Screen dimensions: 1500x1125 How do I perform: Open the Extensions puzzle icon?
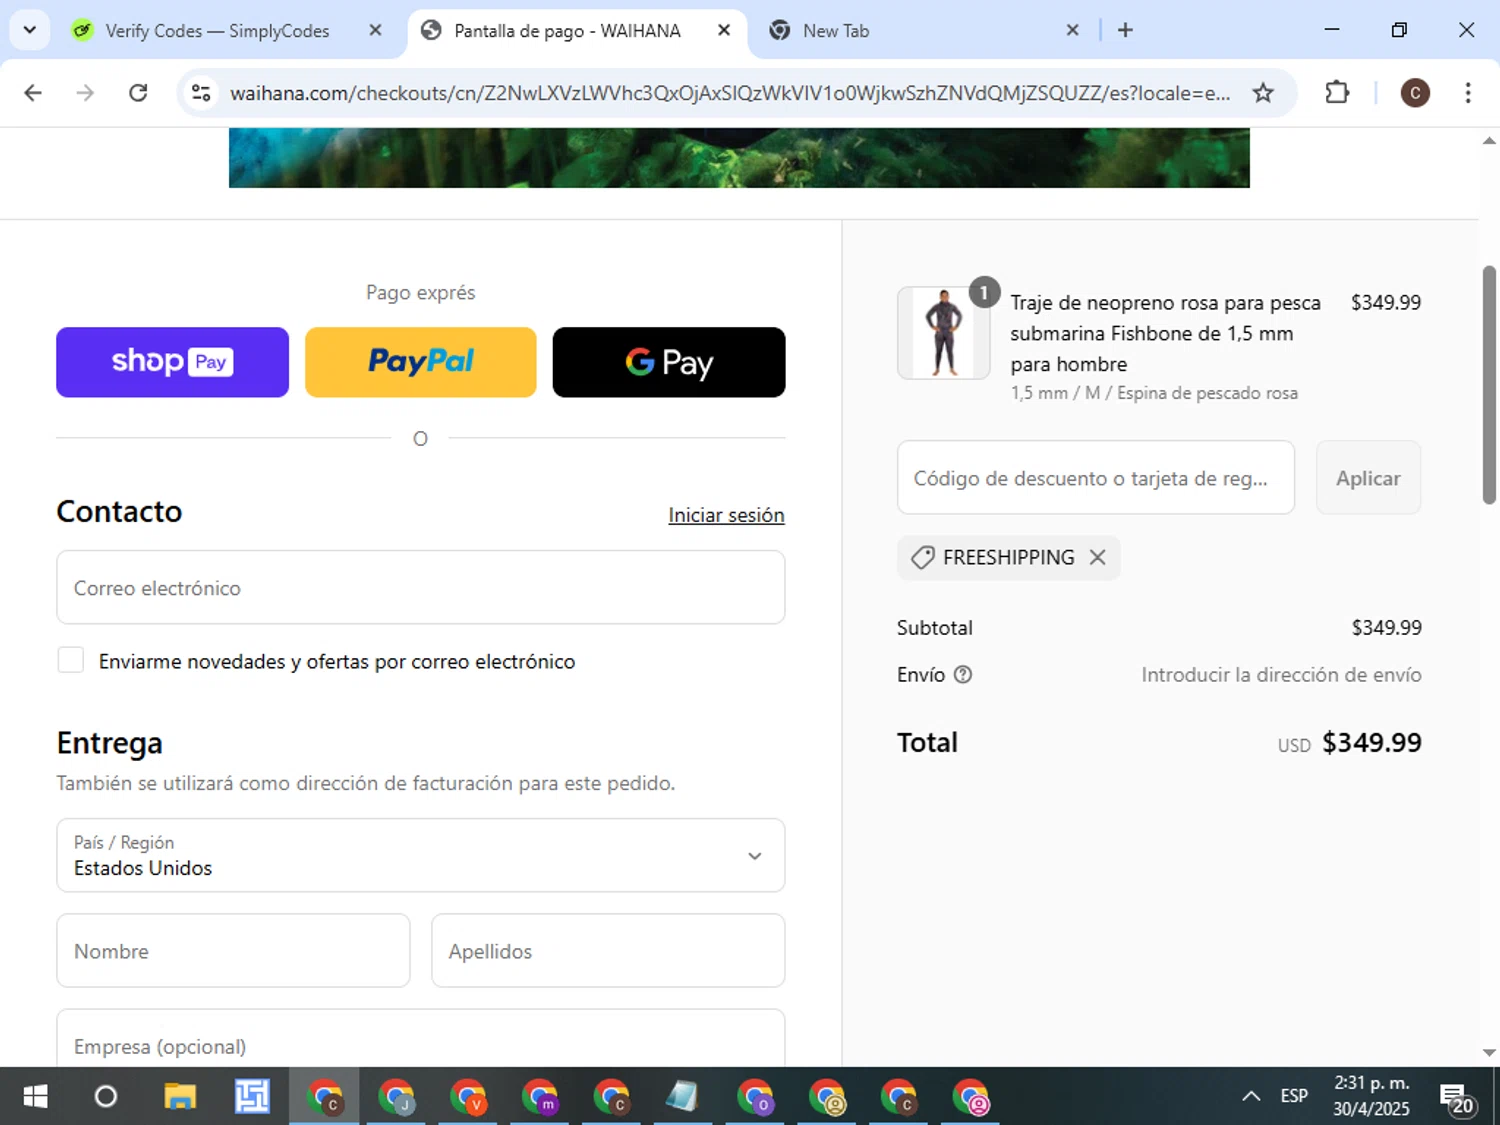click(x=1337, y=93)
